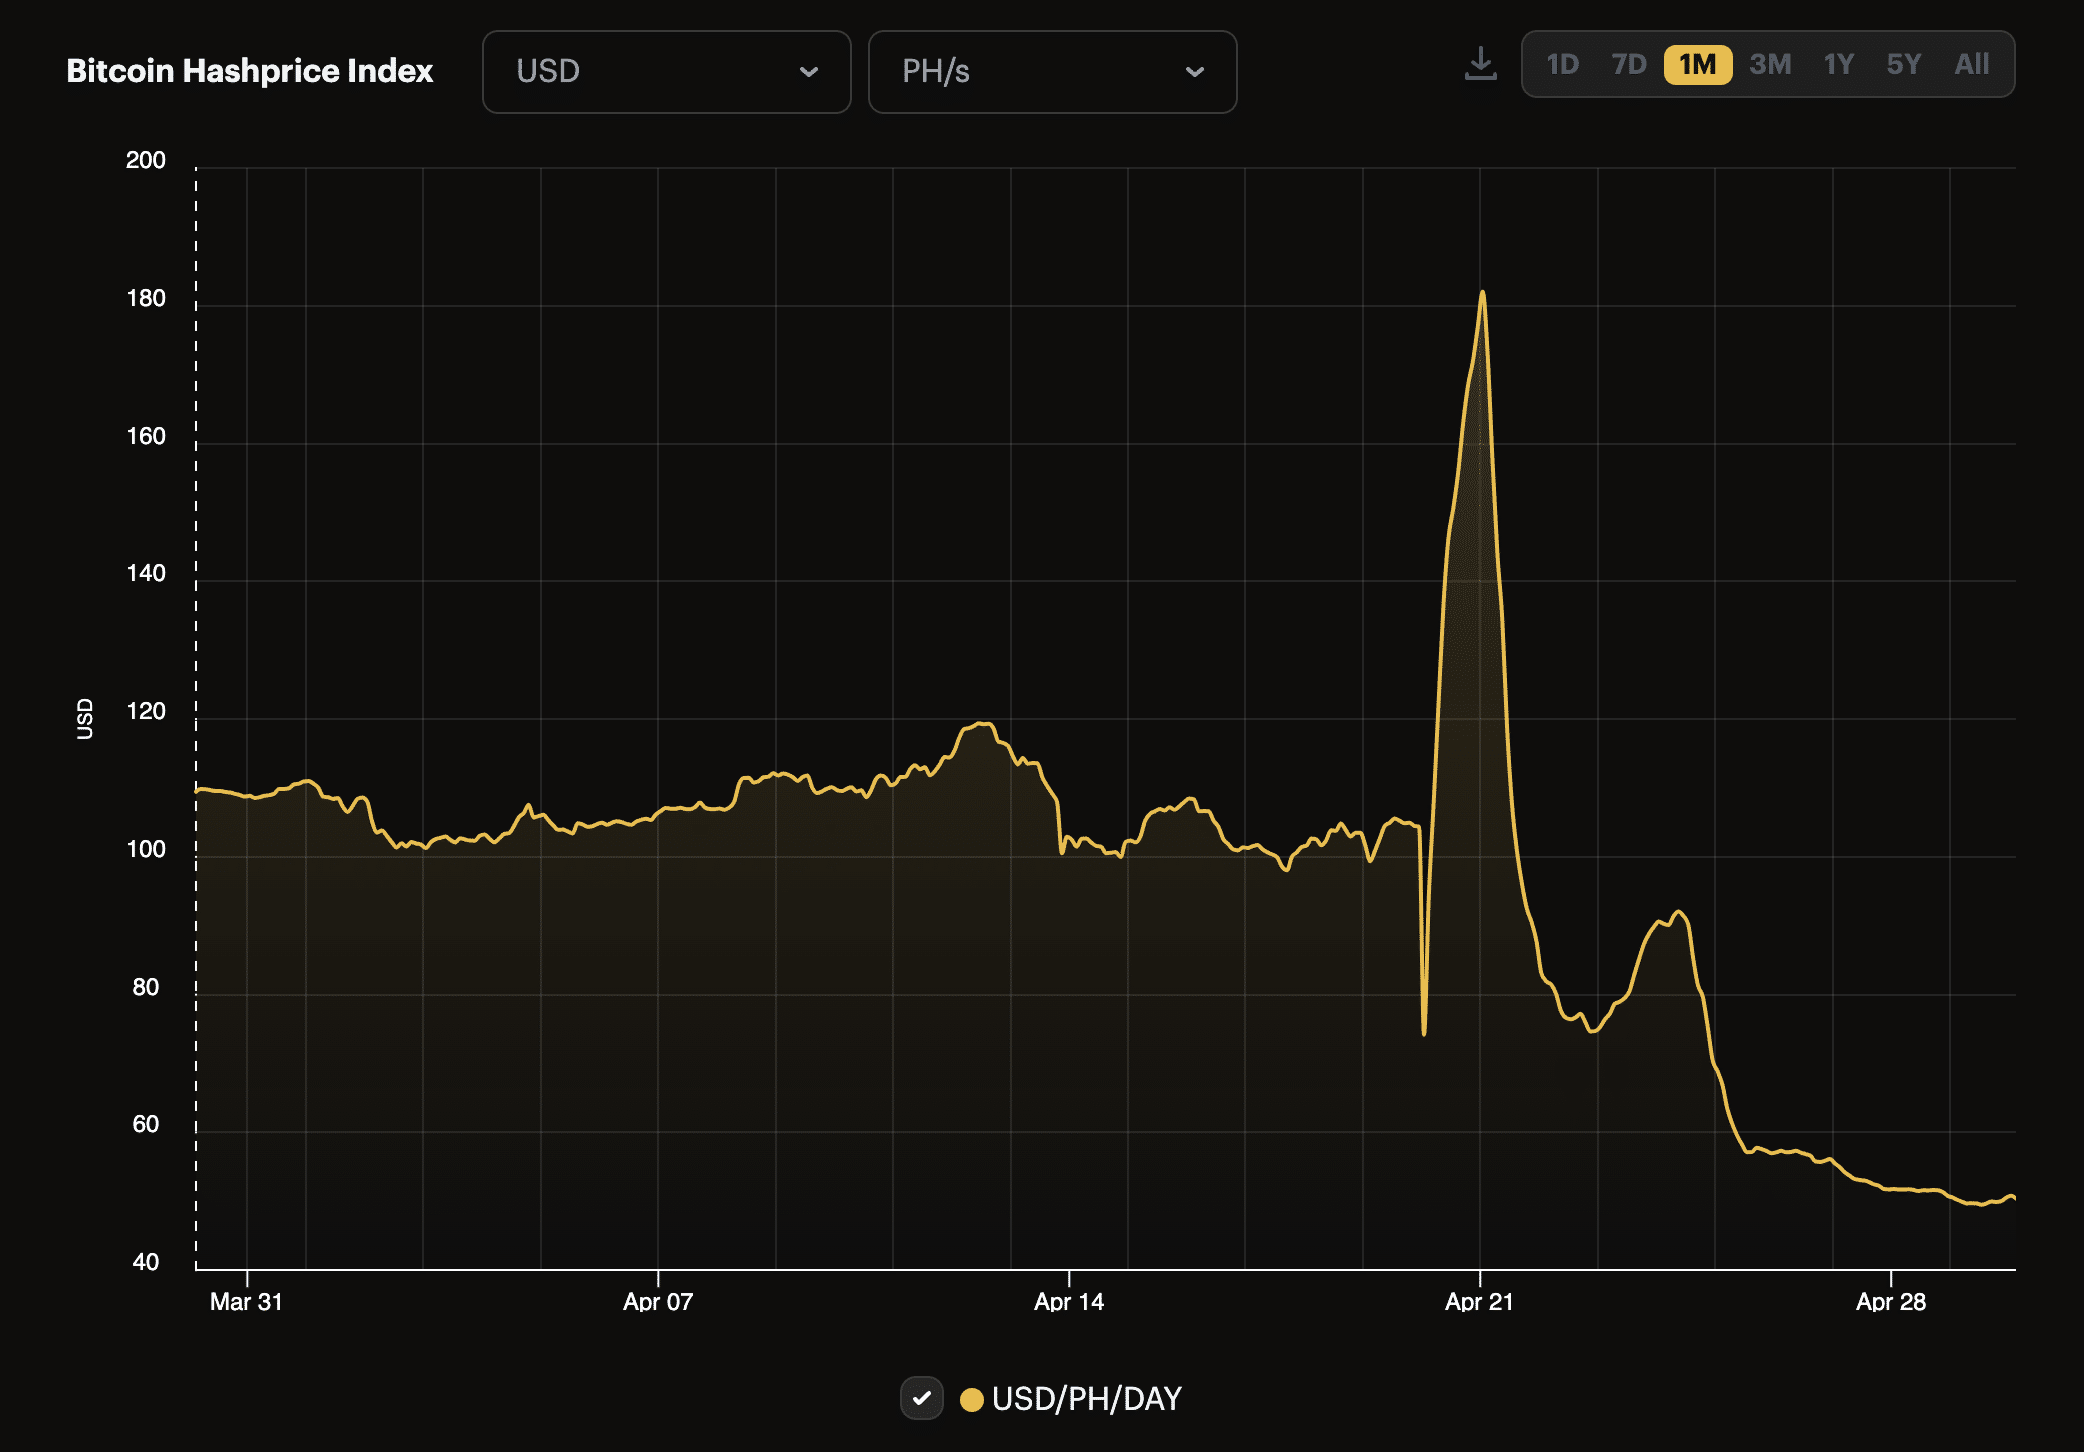
Task: Switch to the 1Y time range
Action: 1839,65
